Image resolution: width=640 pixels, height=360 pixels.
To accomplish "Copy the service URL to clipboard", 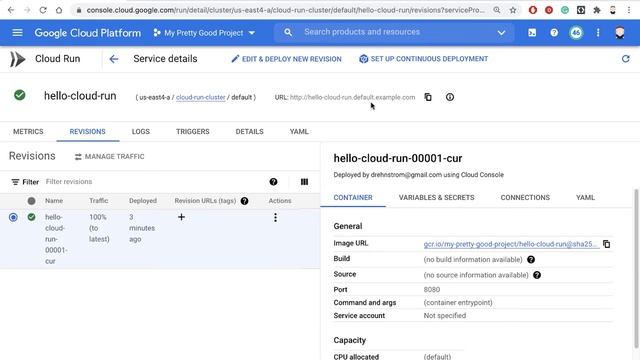I will pos(428,97).
